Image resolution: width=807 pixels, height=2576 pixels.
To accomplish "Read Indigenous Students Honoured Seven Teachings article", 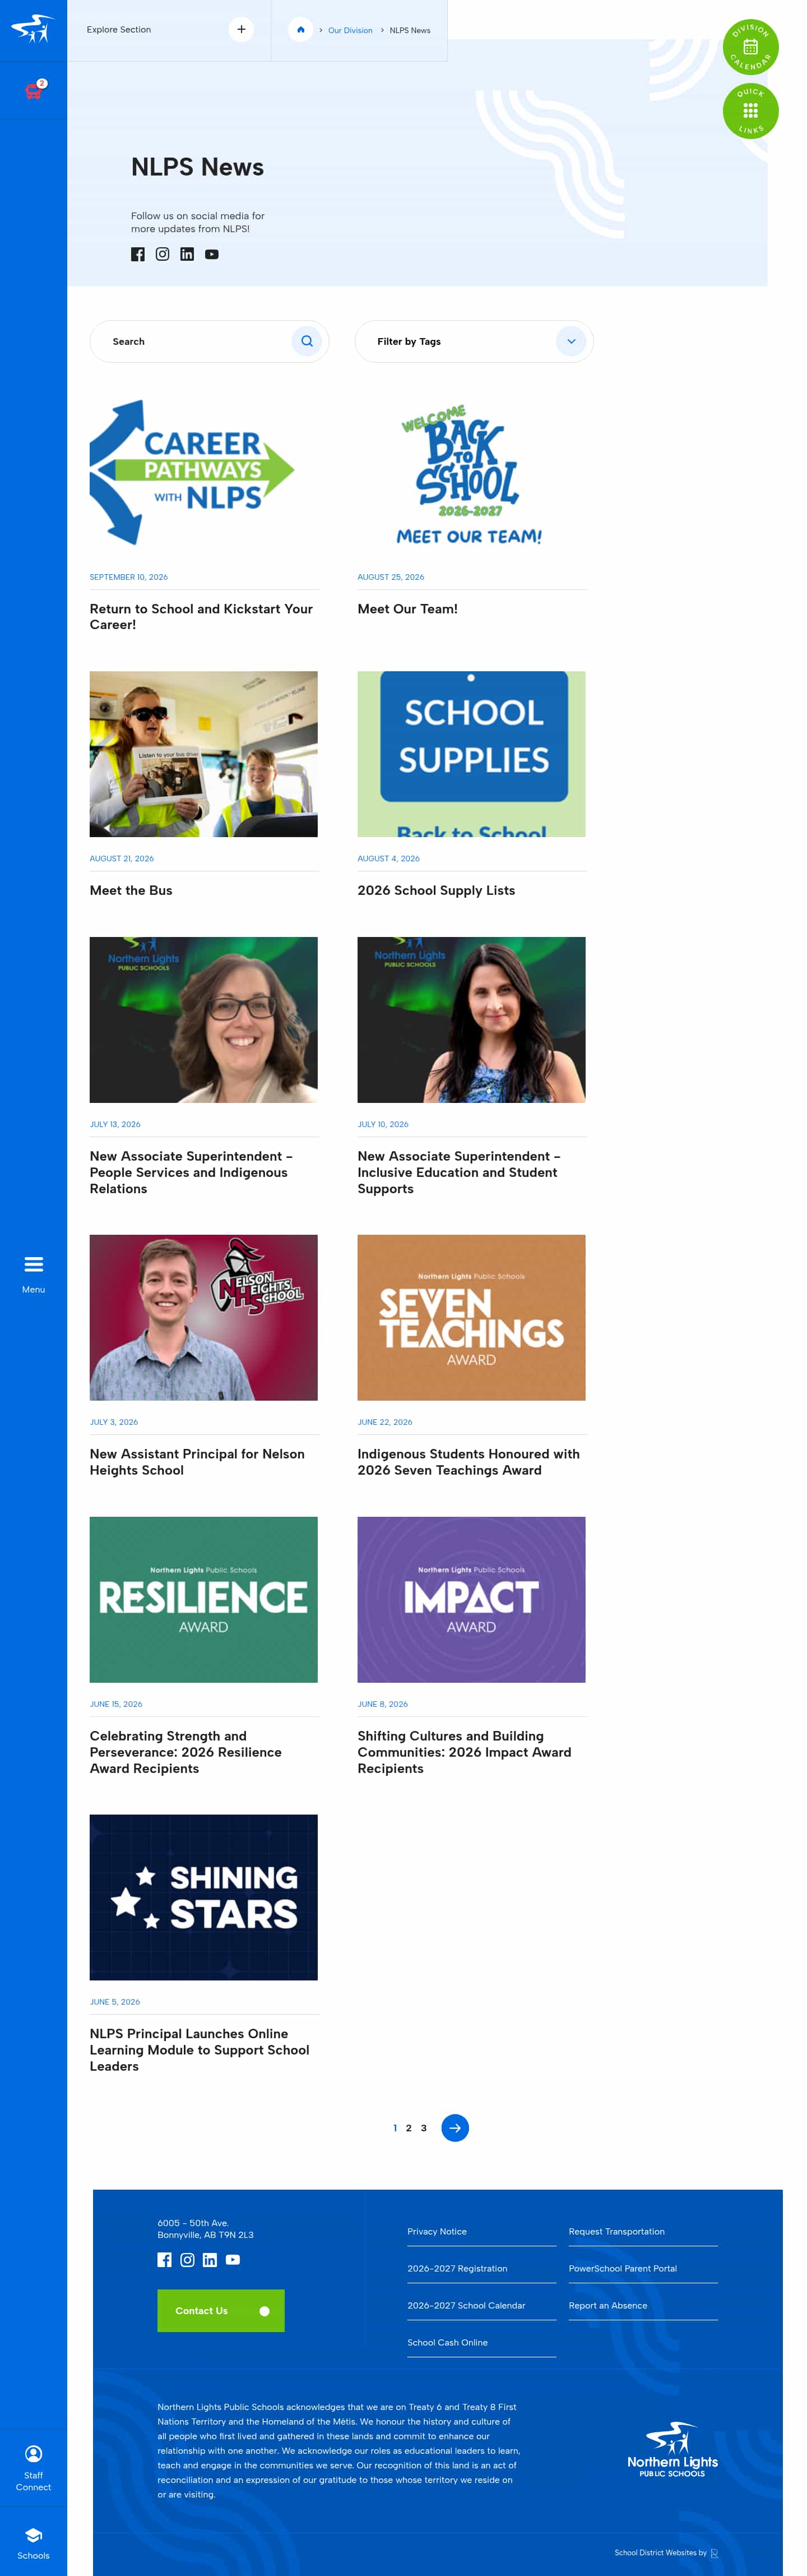I will click(x=469, y=1462).
